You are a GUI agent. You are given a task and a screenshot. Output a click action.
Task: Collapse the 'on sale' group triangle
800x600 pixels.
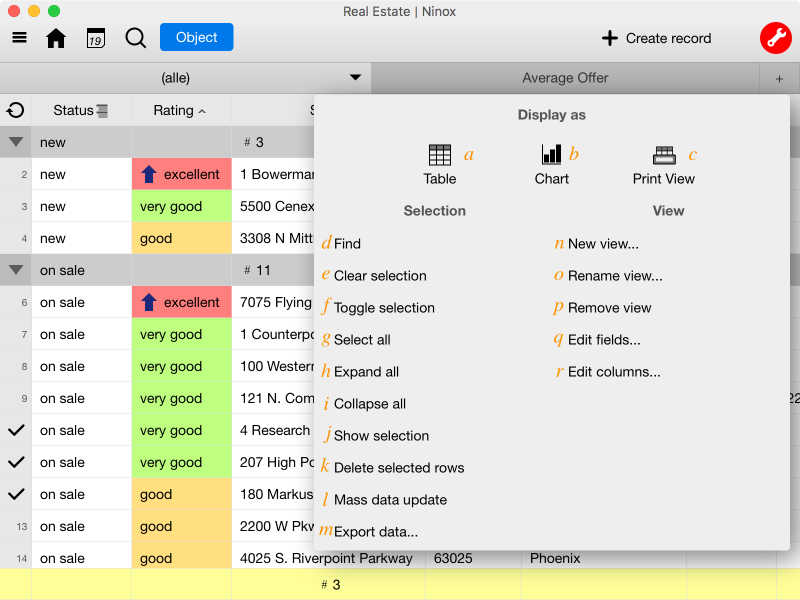pos(16,270)
